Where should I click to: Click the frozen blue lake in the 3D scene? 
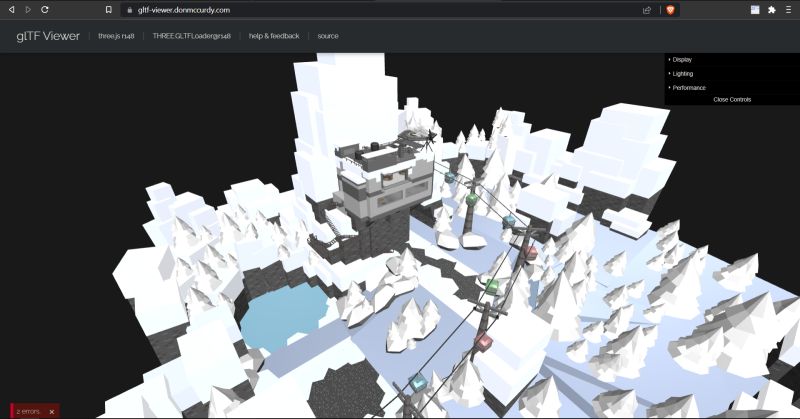tap(283, 316)
